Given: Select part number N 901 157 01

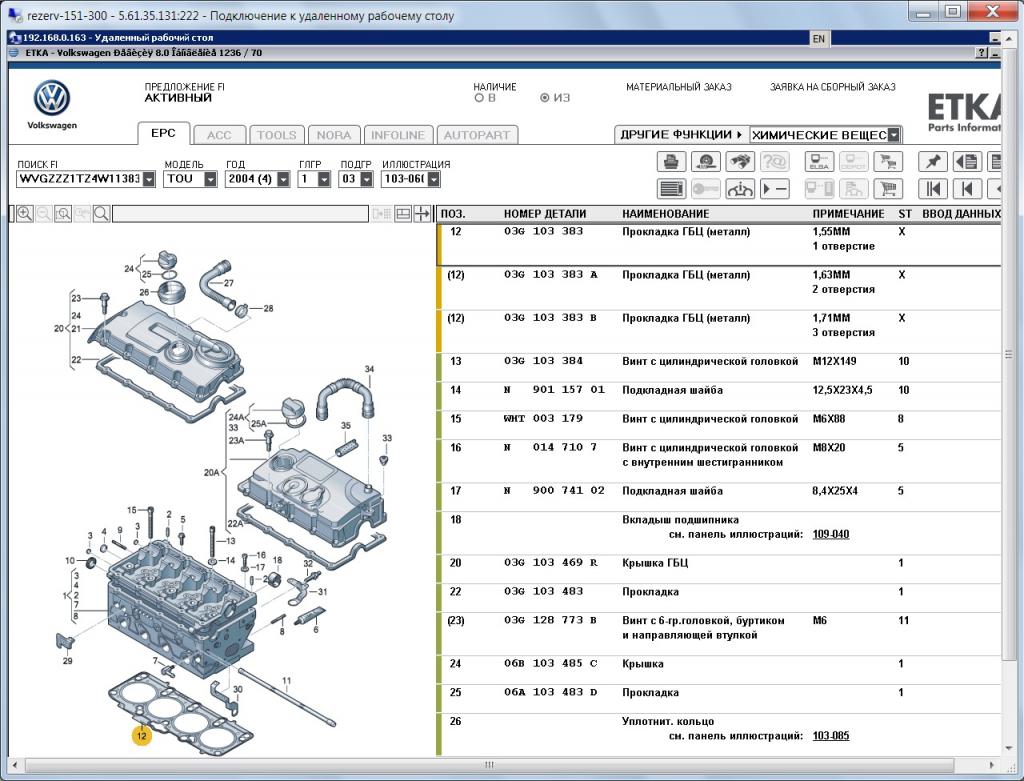Looking at the screenshot, I should coord(554,390).
